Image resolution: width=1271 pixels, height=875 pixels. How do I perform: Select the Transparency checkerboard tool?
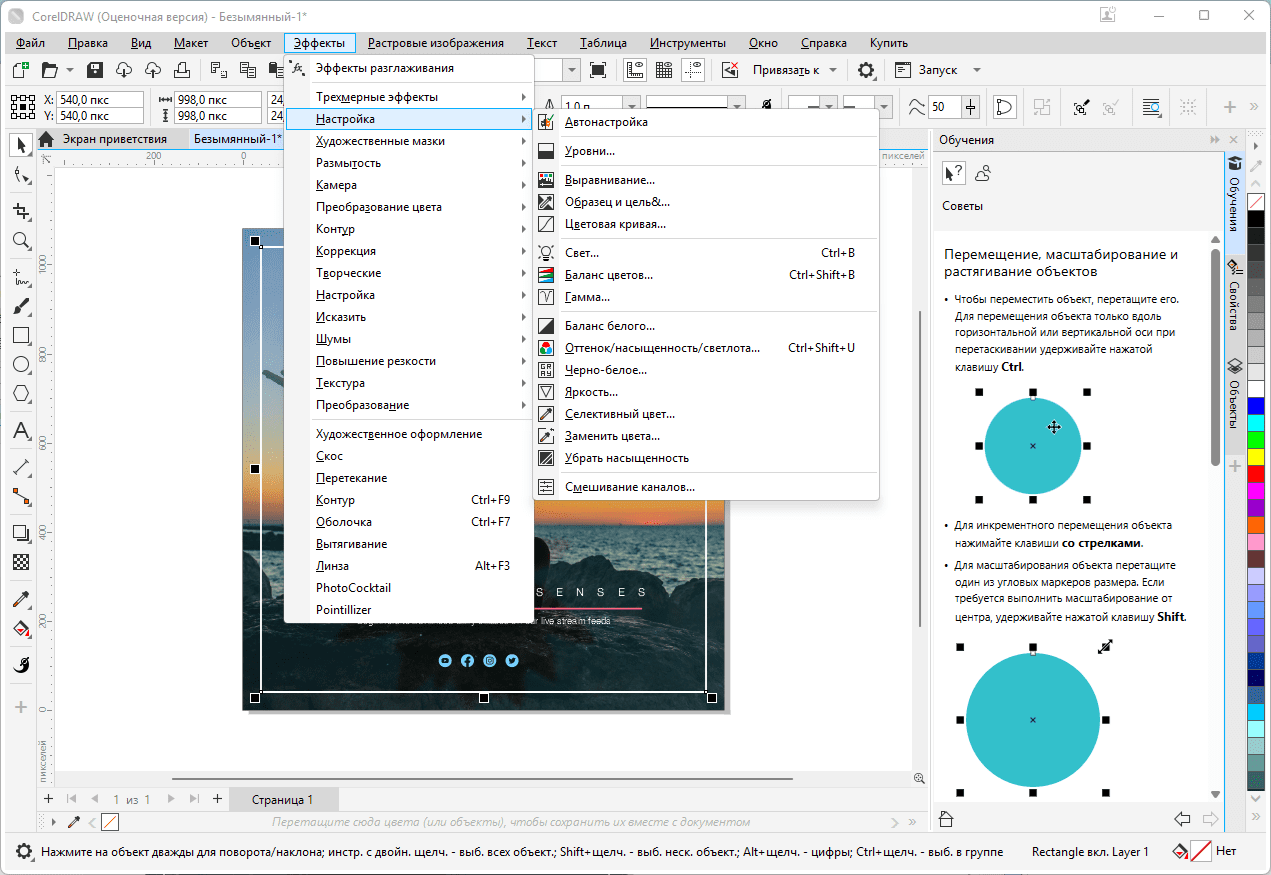tap(20, 562)
